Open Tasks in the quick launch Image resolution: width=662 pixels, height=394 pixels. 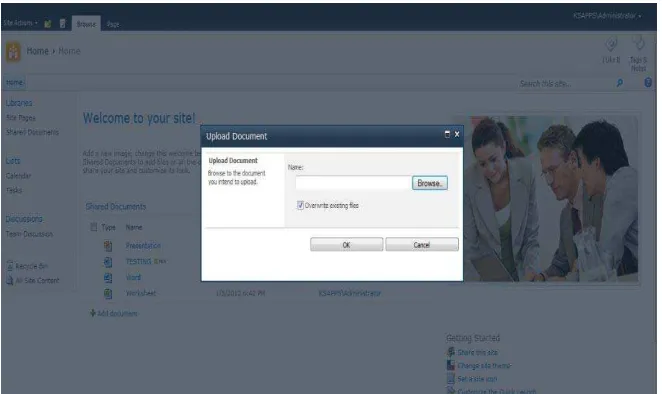coord(14,190)
